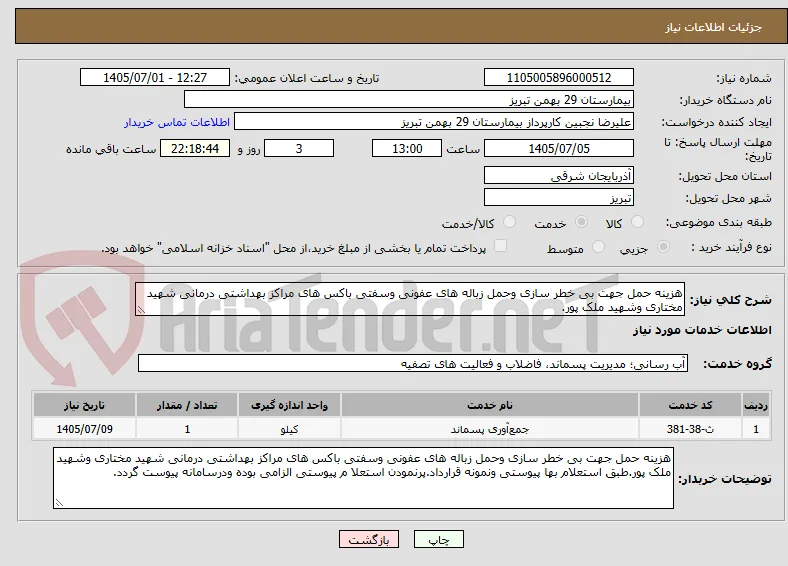
Task: Select the کالا radio button
Action: 637,222
